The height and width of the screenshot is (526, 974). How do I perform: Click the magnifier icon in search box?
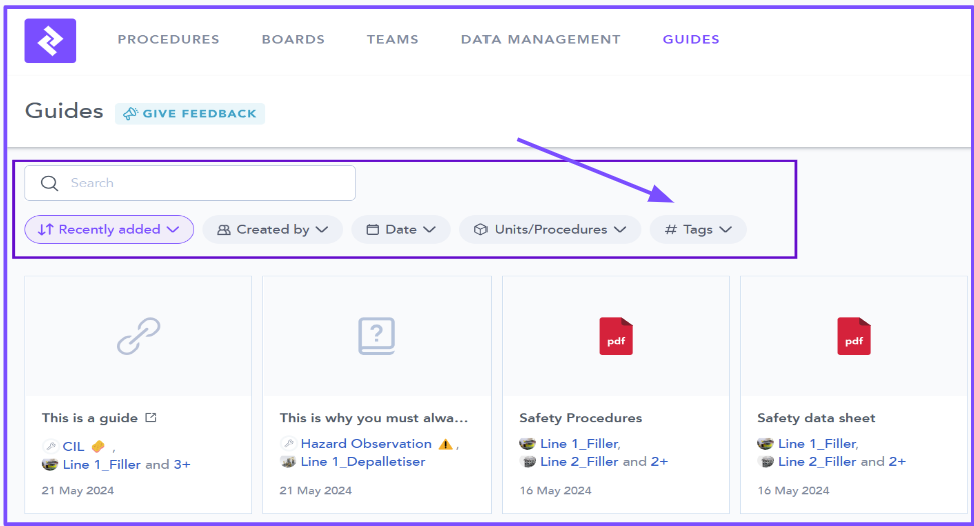[x=49, y=183]
